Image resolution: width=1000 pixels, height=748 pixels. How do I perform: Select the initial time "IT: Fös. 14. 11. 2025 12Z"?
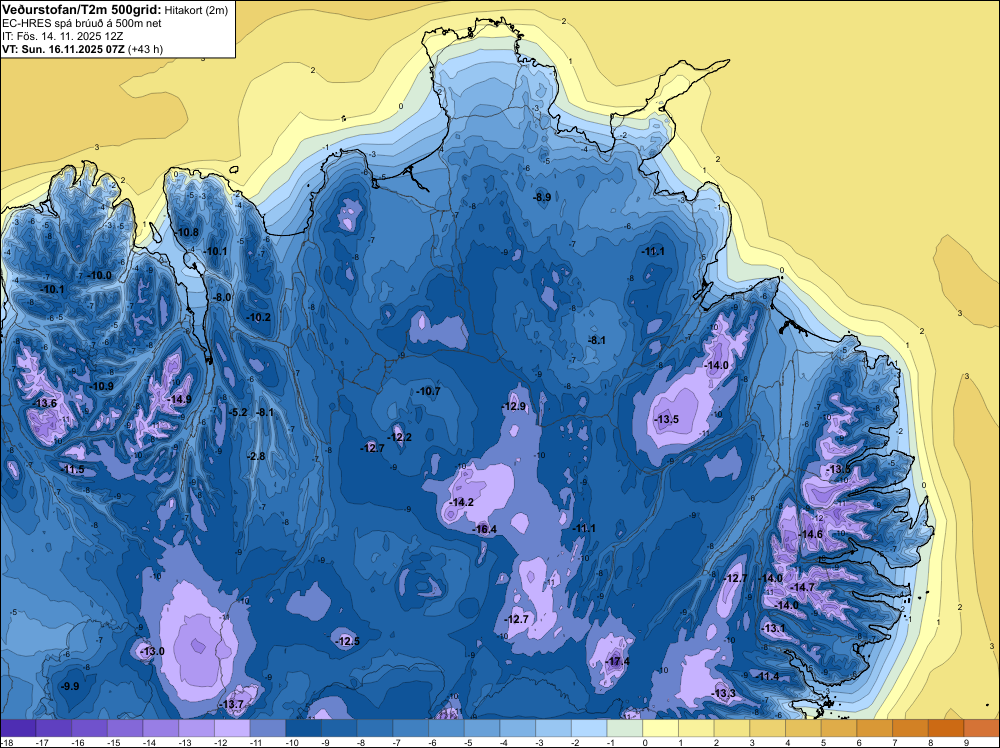[62, 36]
